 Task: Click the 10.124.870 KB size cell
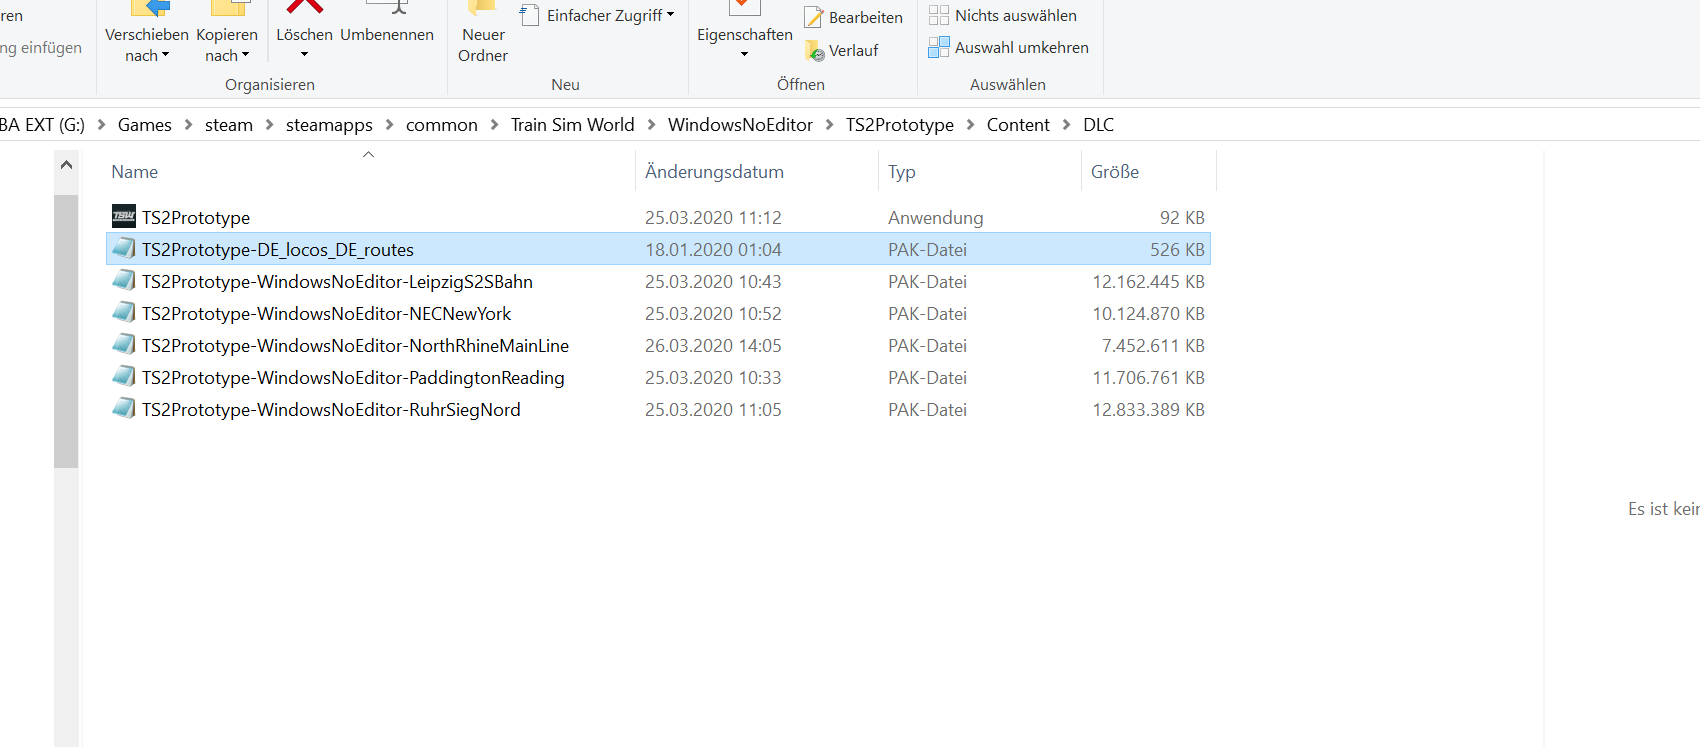point(1148,313)
